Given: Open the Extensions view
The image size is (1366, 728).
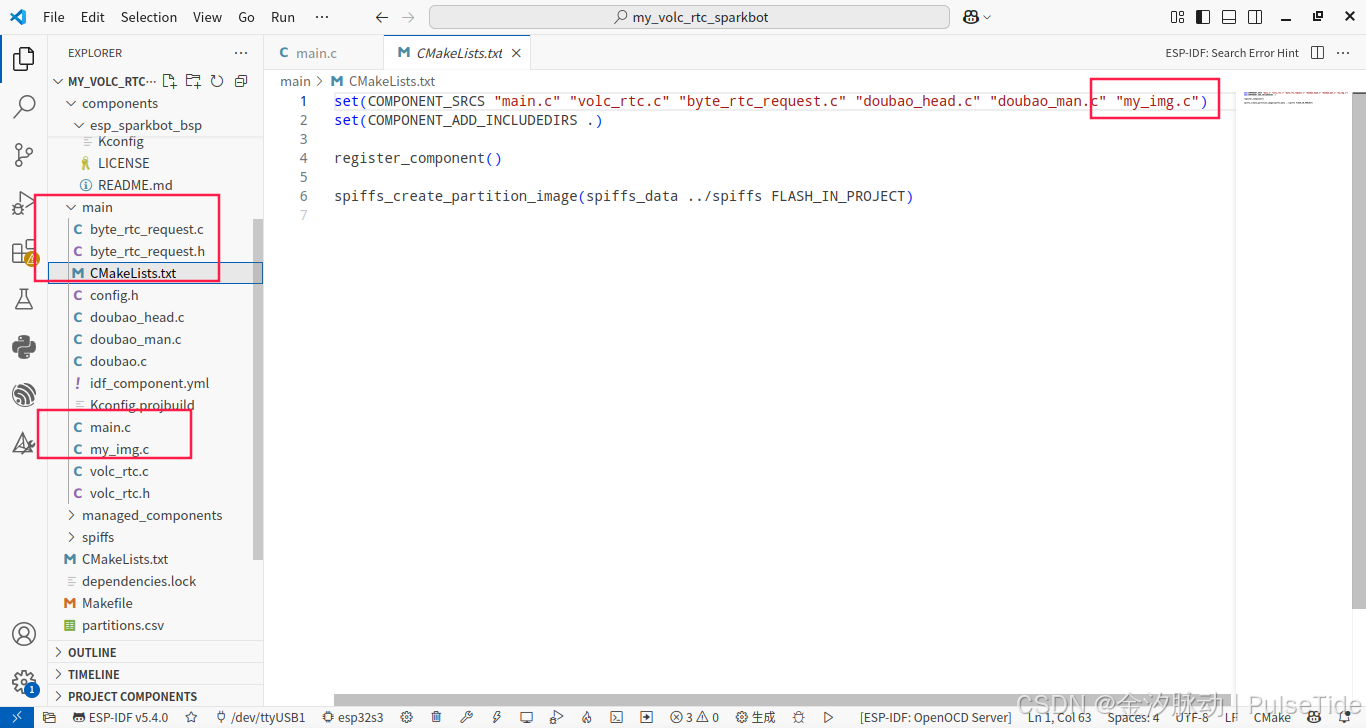Looking at the screenshot, I should click(24, 252).
